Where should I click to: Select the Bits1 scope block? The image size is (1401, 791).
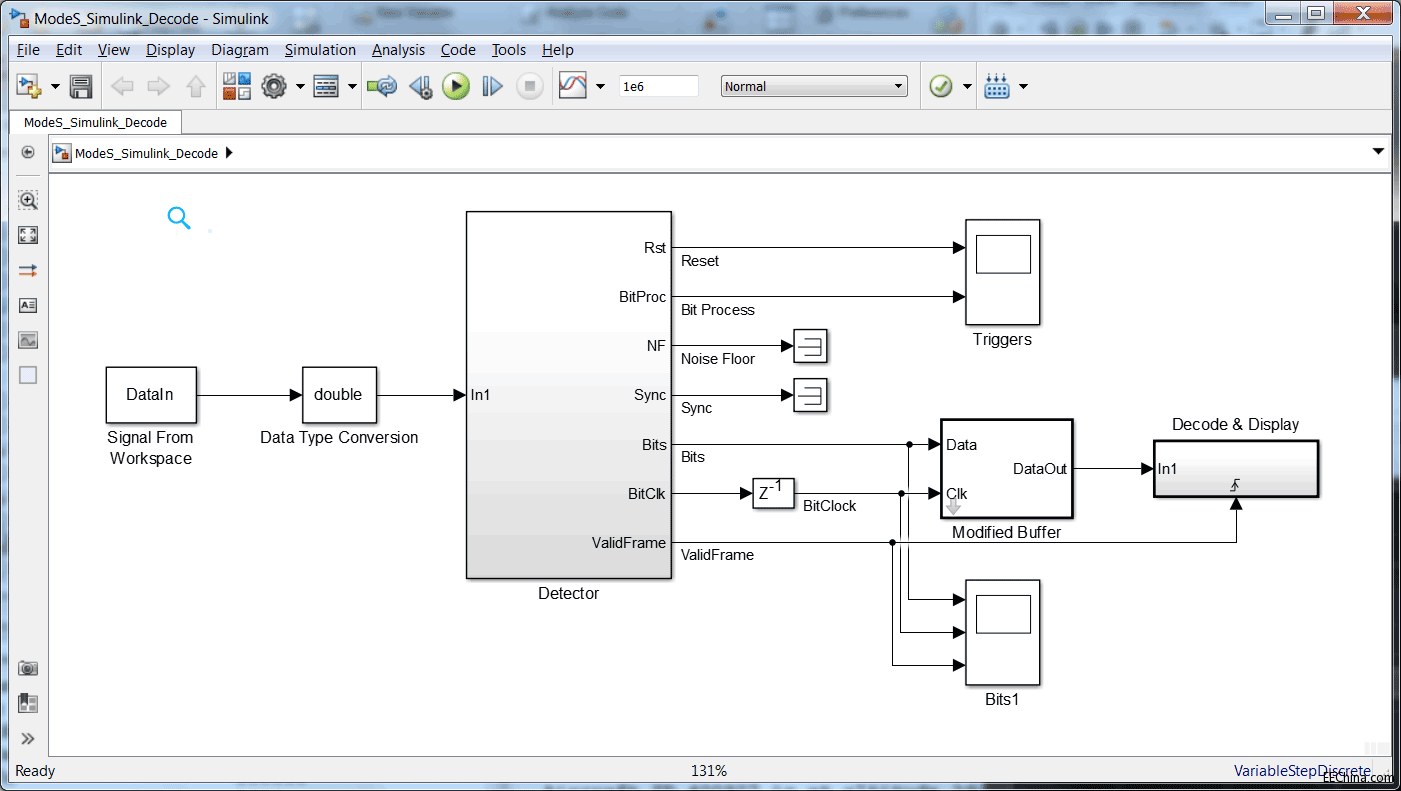(x=1002, y=632)
